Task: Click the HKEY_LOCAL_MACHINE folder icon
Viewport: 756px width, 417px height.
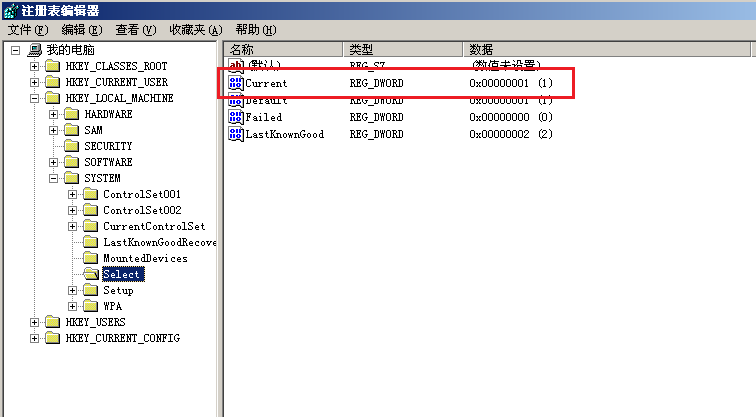Action: [53, 98]
